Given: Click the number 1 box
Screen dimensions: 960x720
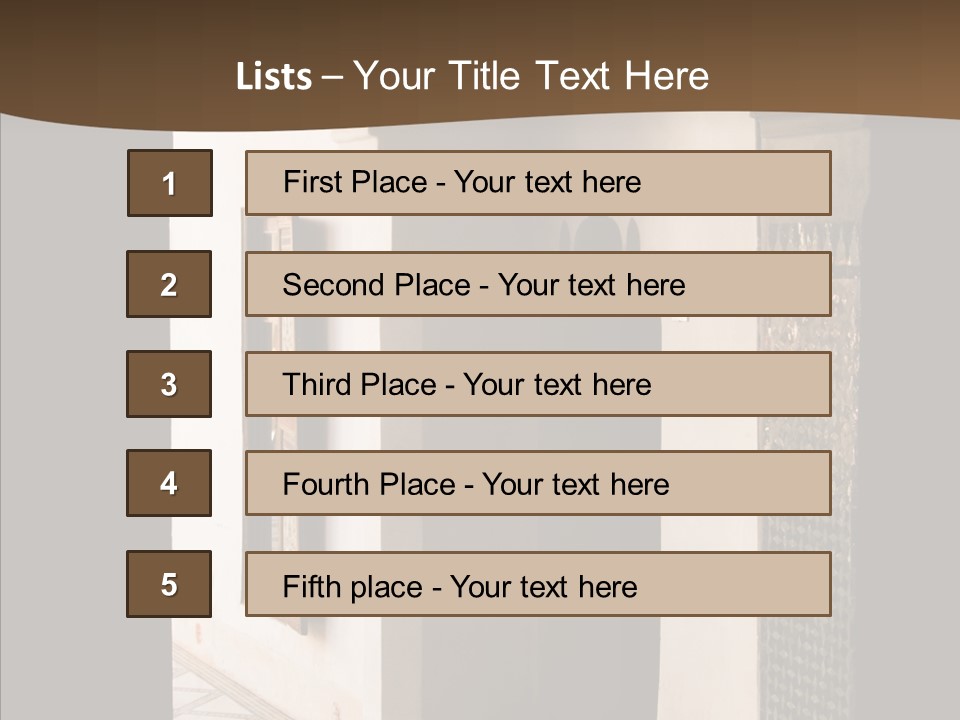Looking at the screenshot, I should [169, 183].
